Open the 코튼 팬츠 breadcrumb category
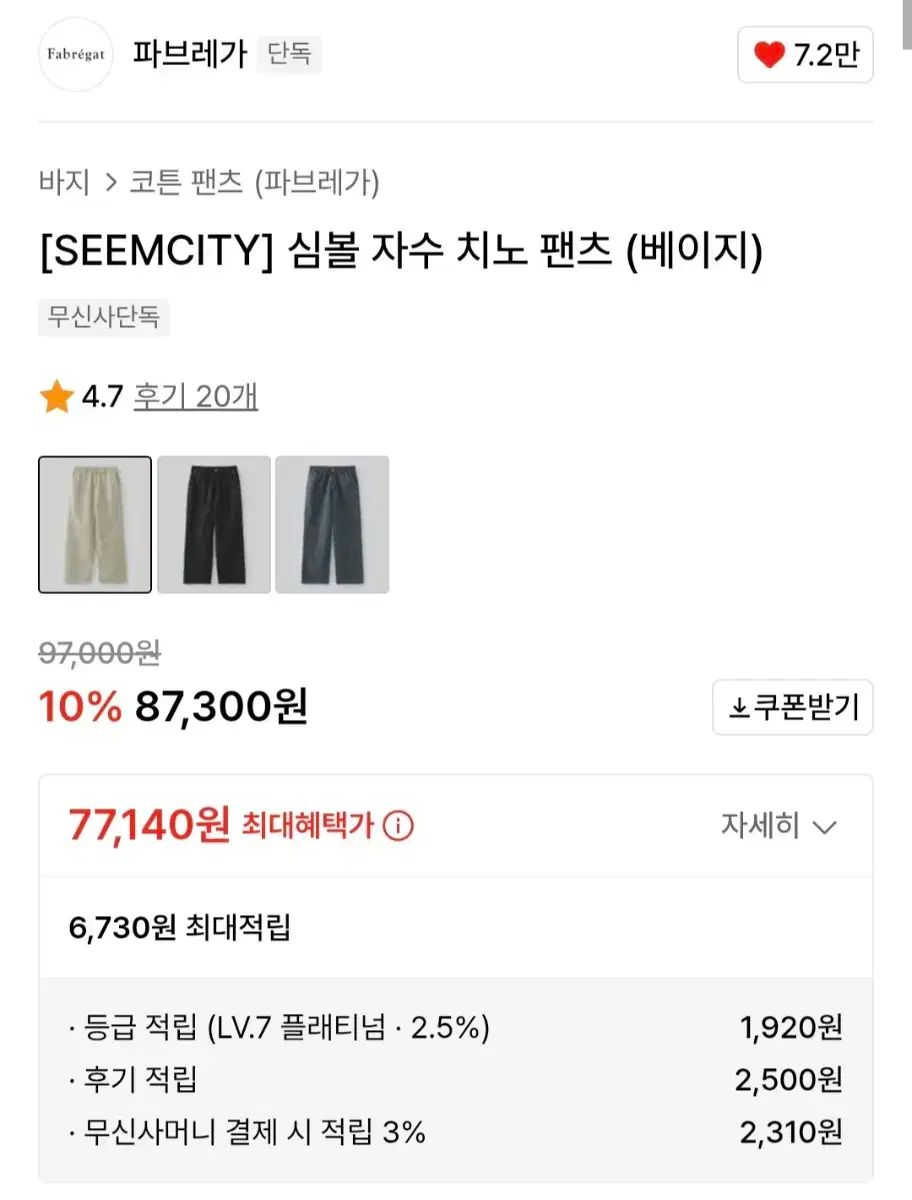This screenshot has height=1200, width=912. pos(186,182)
